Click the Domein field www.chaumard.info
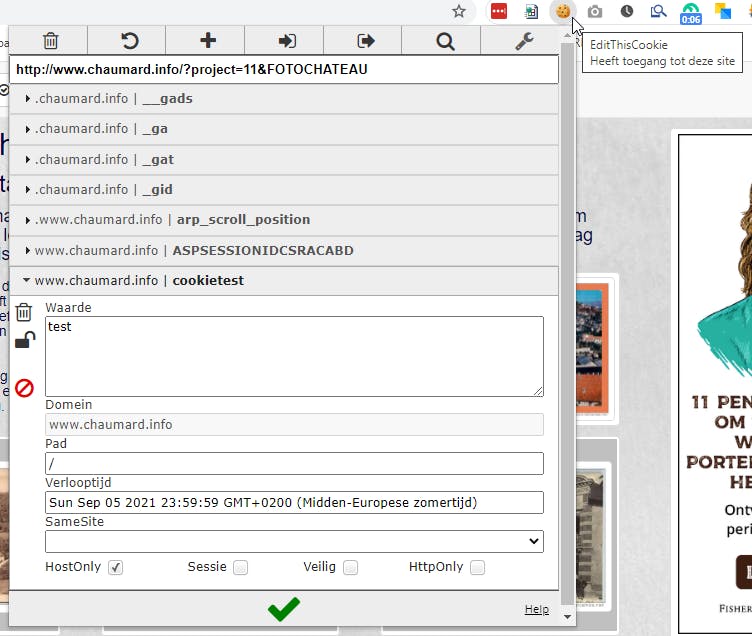This screenshot has height=636, width=752. pos(294,424)
